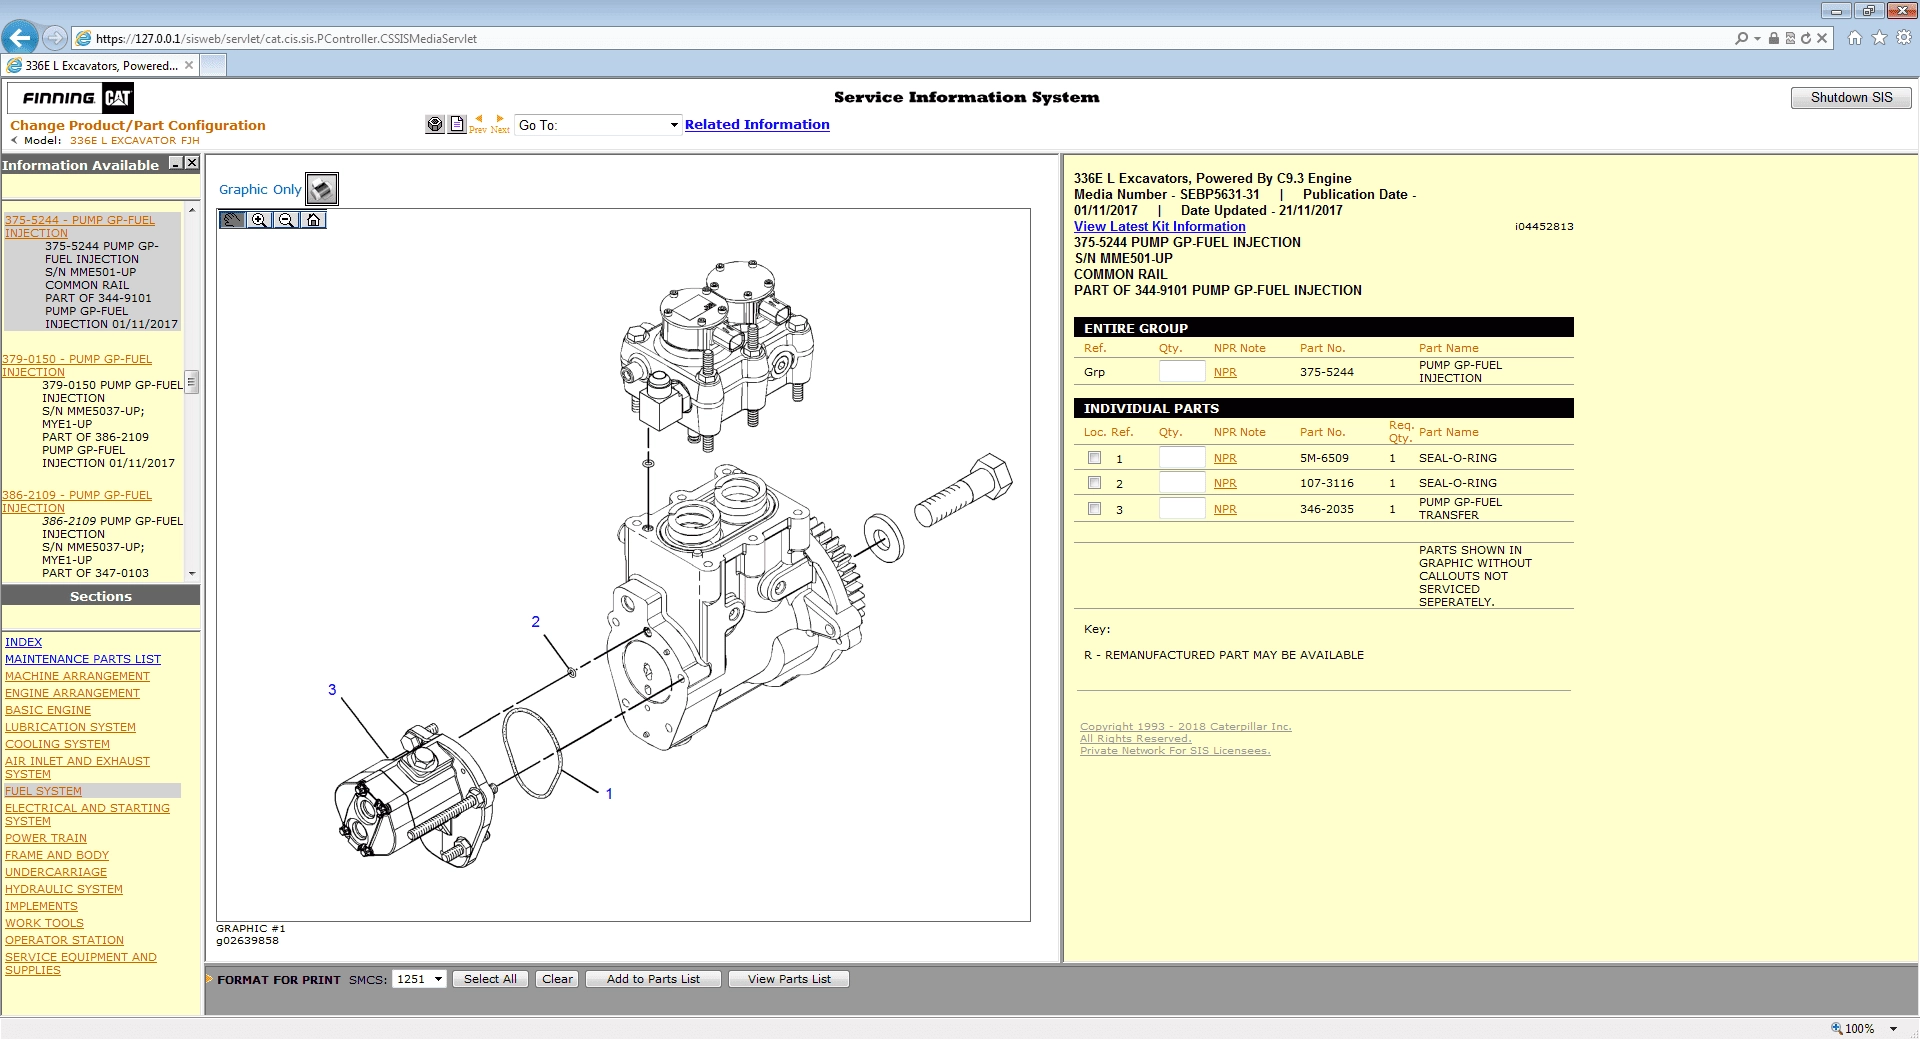The width and height of the screenshot is (1920, 1040).
Task: Click callout number 3 in the graphic
Action: coord(332,690)
